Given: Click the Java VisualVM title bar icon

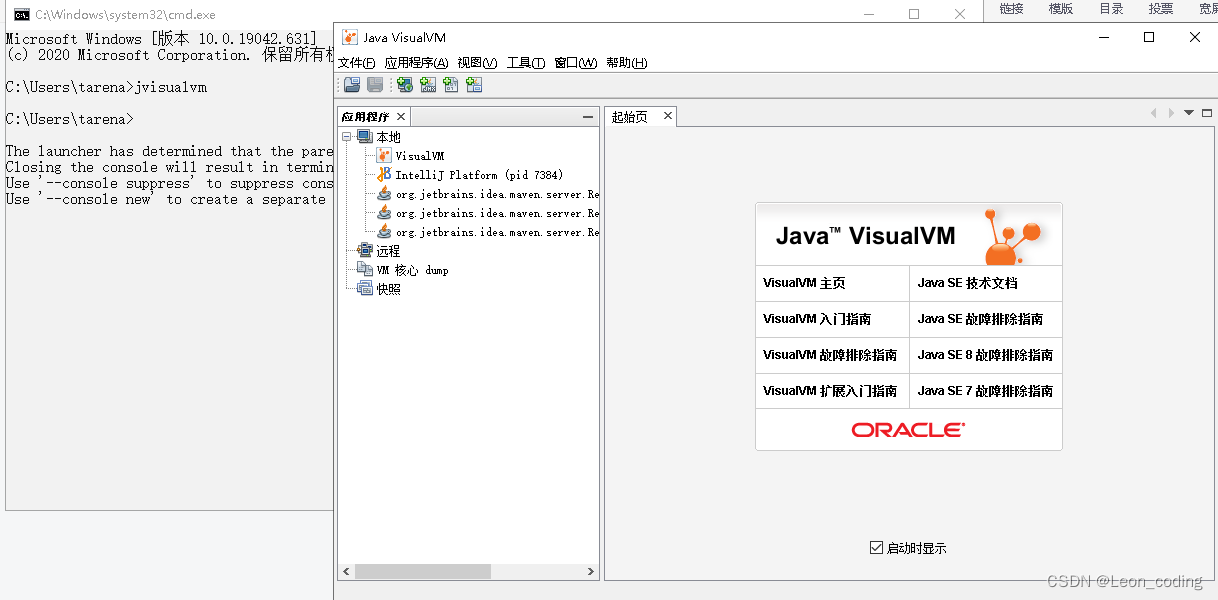Looking at the screenshot, I should point(350,37).
